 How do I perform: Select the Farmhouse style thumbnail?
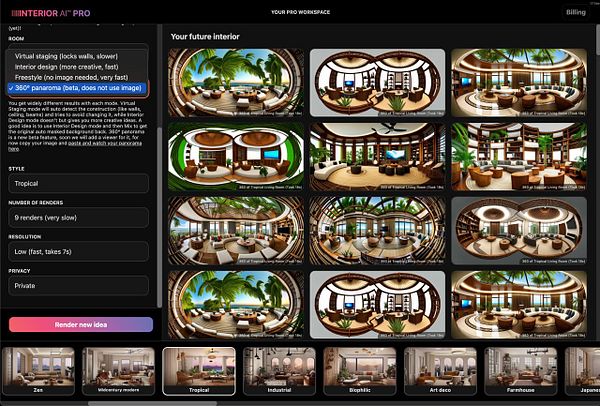pos(521,370)
